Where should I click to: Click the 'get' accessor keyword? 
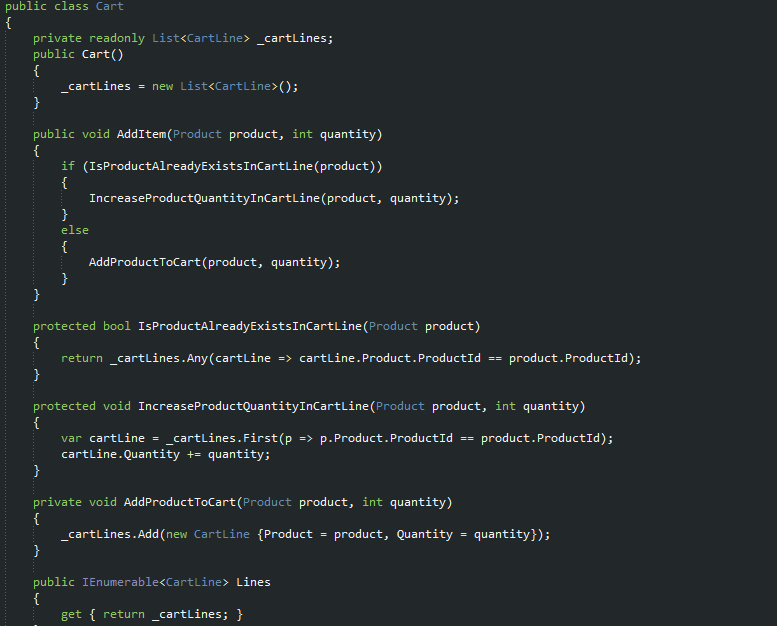(x=71, y=614)
